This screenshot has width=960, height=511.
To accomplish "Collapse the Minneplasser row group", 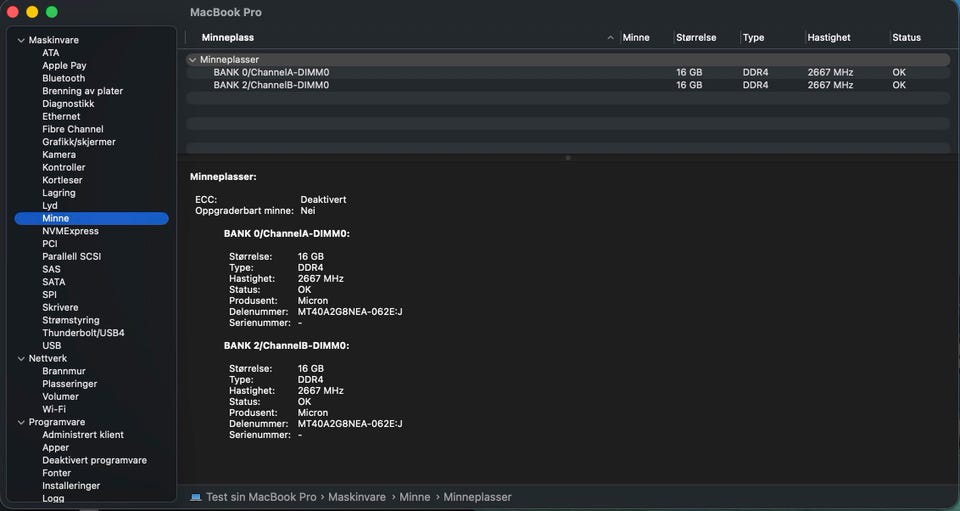I will (x=192, y=60).
